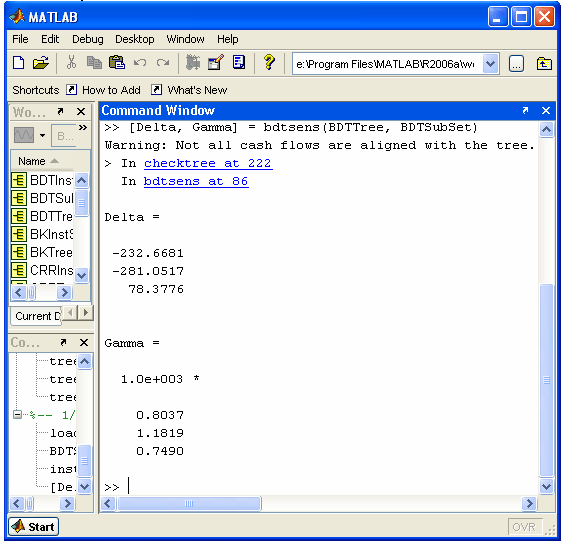
Task: Show previous tab using left arrow
Action: [x=71, y=312]
